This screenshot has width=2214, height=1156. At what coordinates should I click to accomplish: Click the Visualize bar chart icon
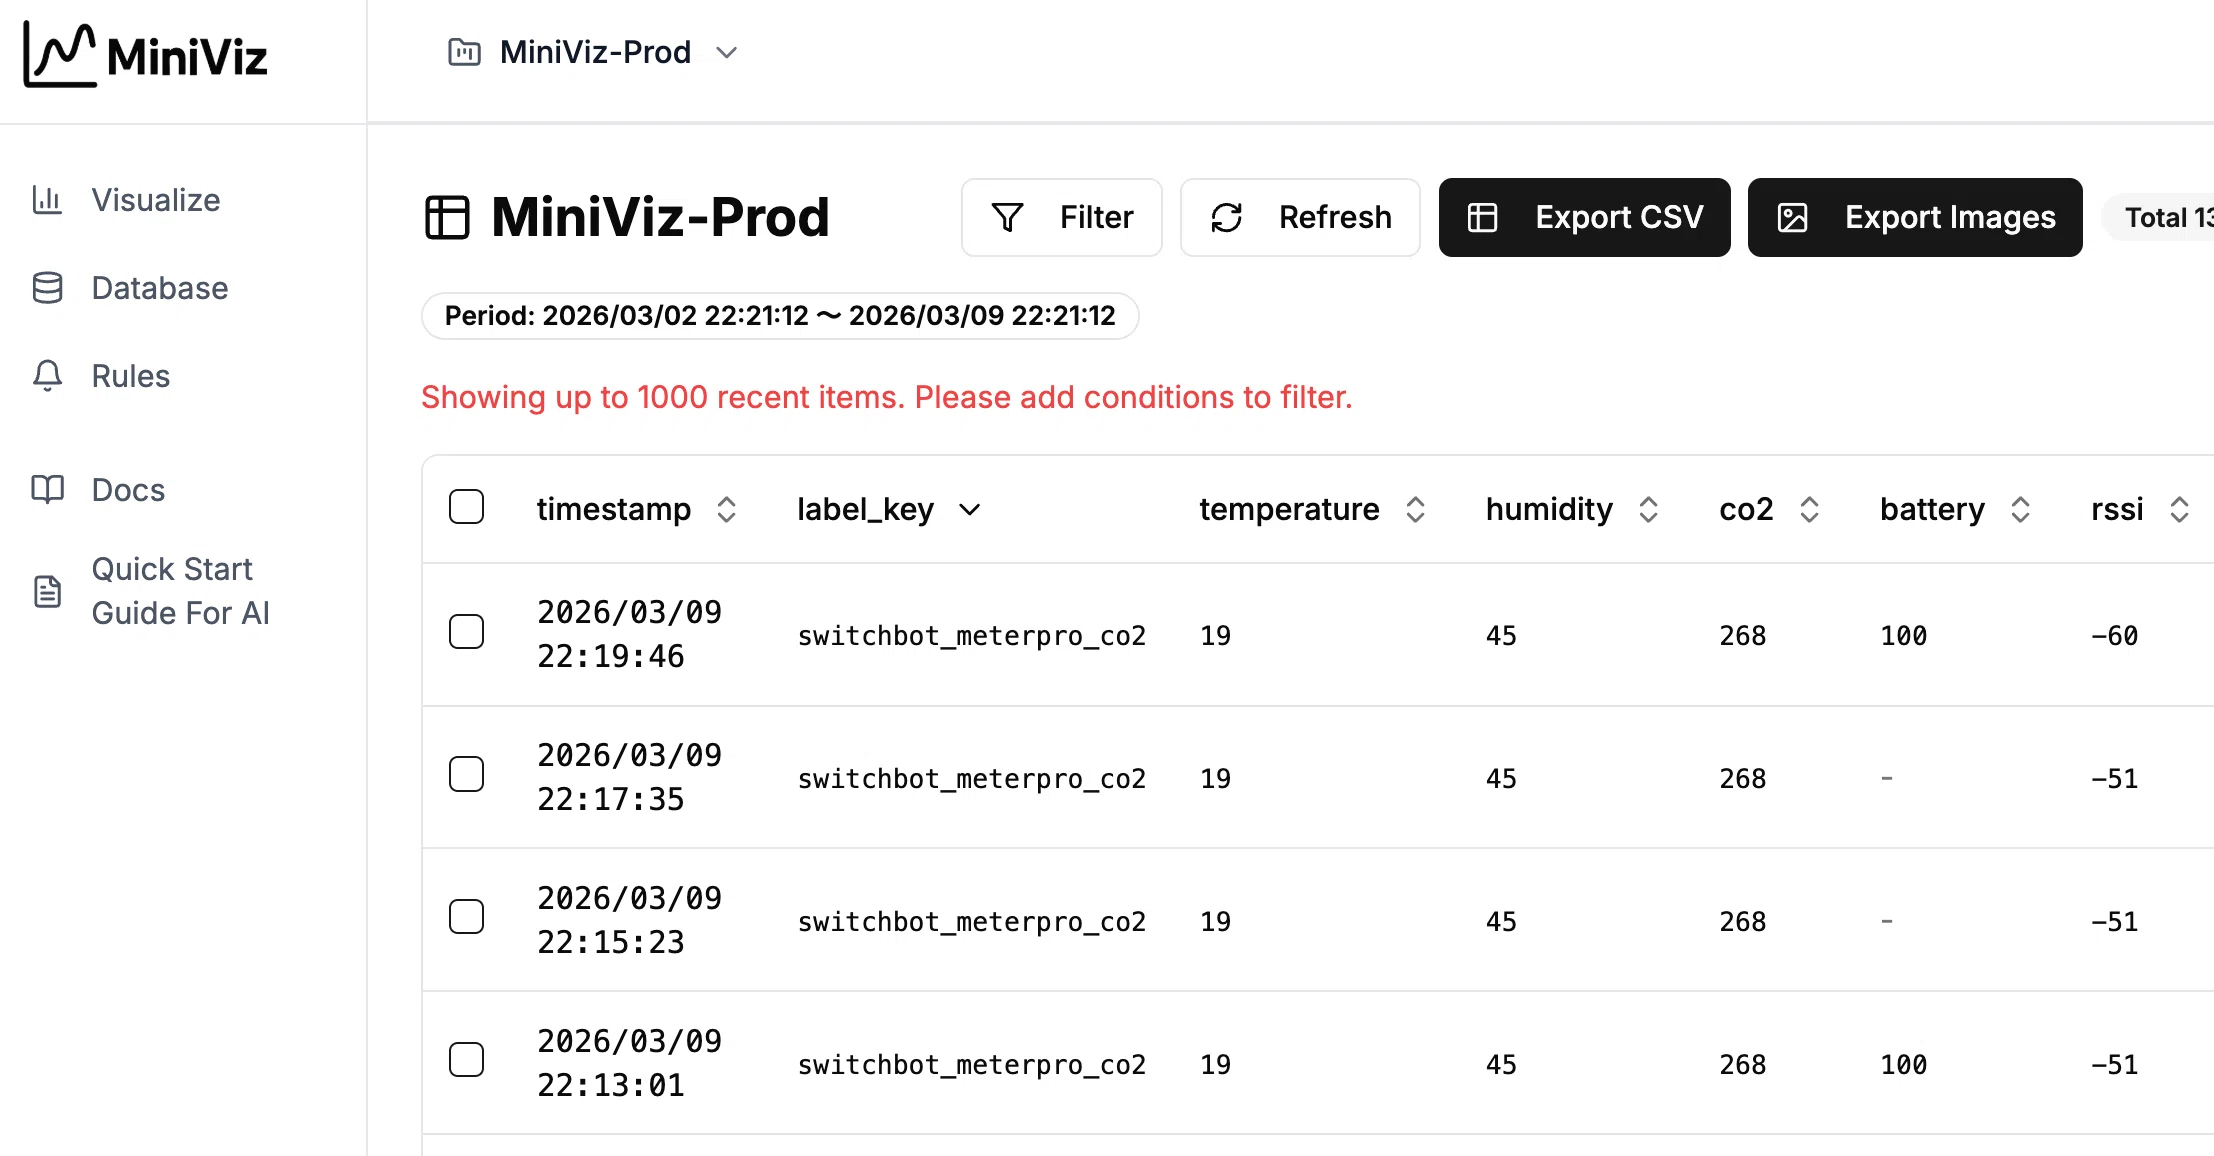click(47, 200)
